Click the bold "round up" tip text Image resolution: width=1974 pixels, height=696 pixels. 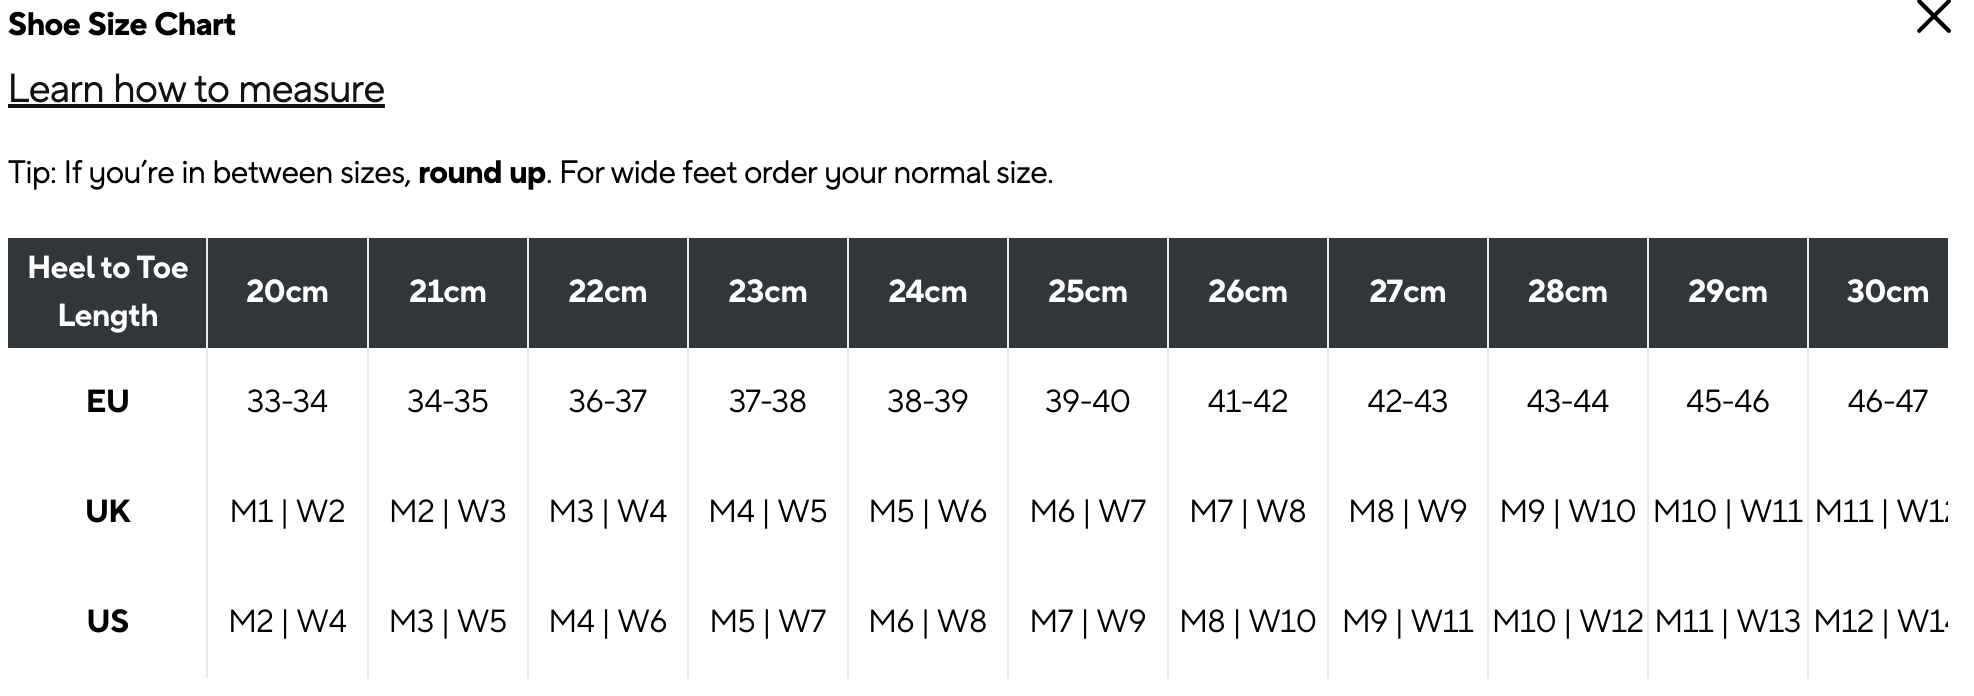tap(481, 173)
